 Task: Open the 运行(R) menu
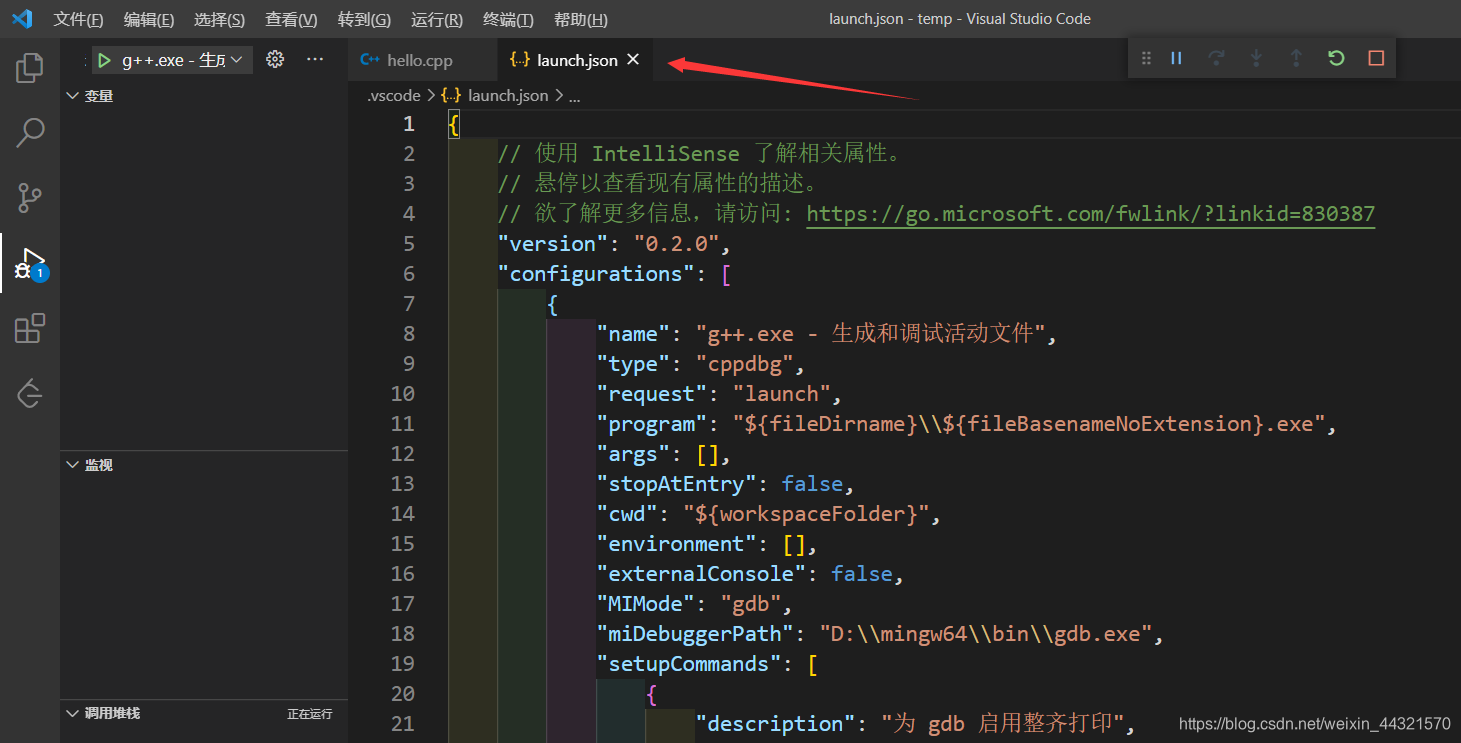[437, 19]
